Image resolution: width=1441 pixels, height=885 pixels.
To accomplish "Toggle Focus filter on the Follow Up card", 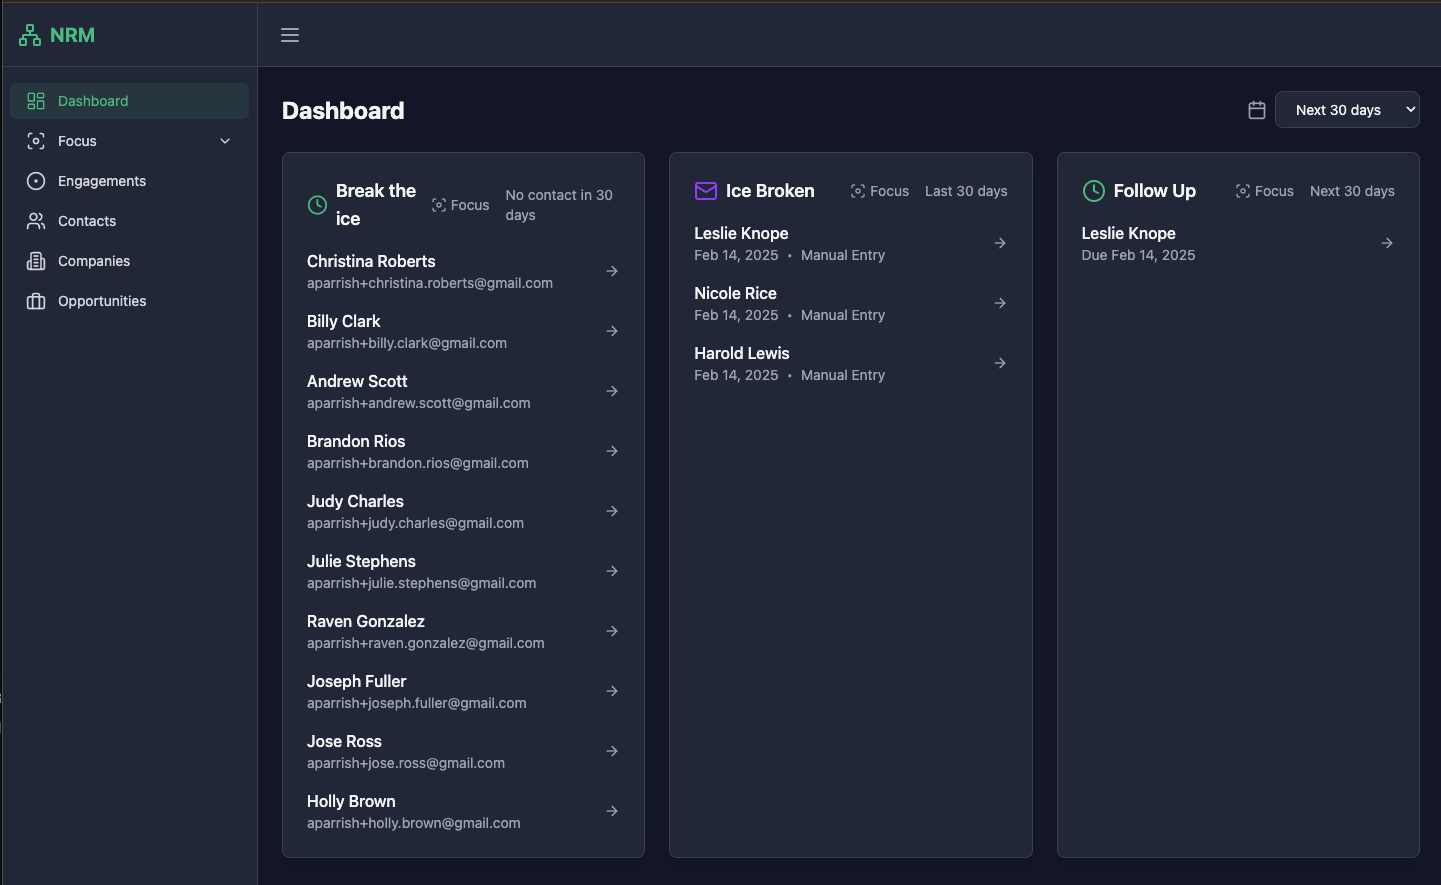I will 1263,190.
